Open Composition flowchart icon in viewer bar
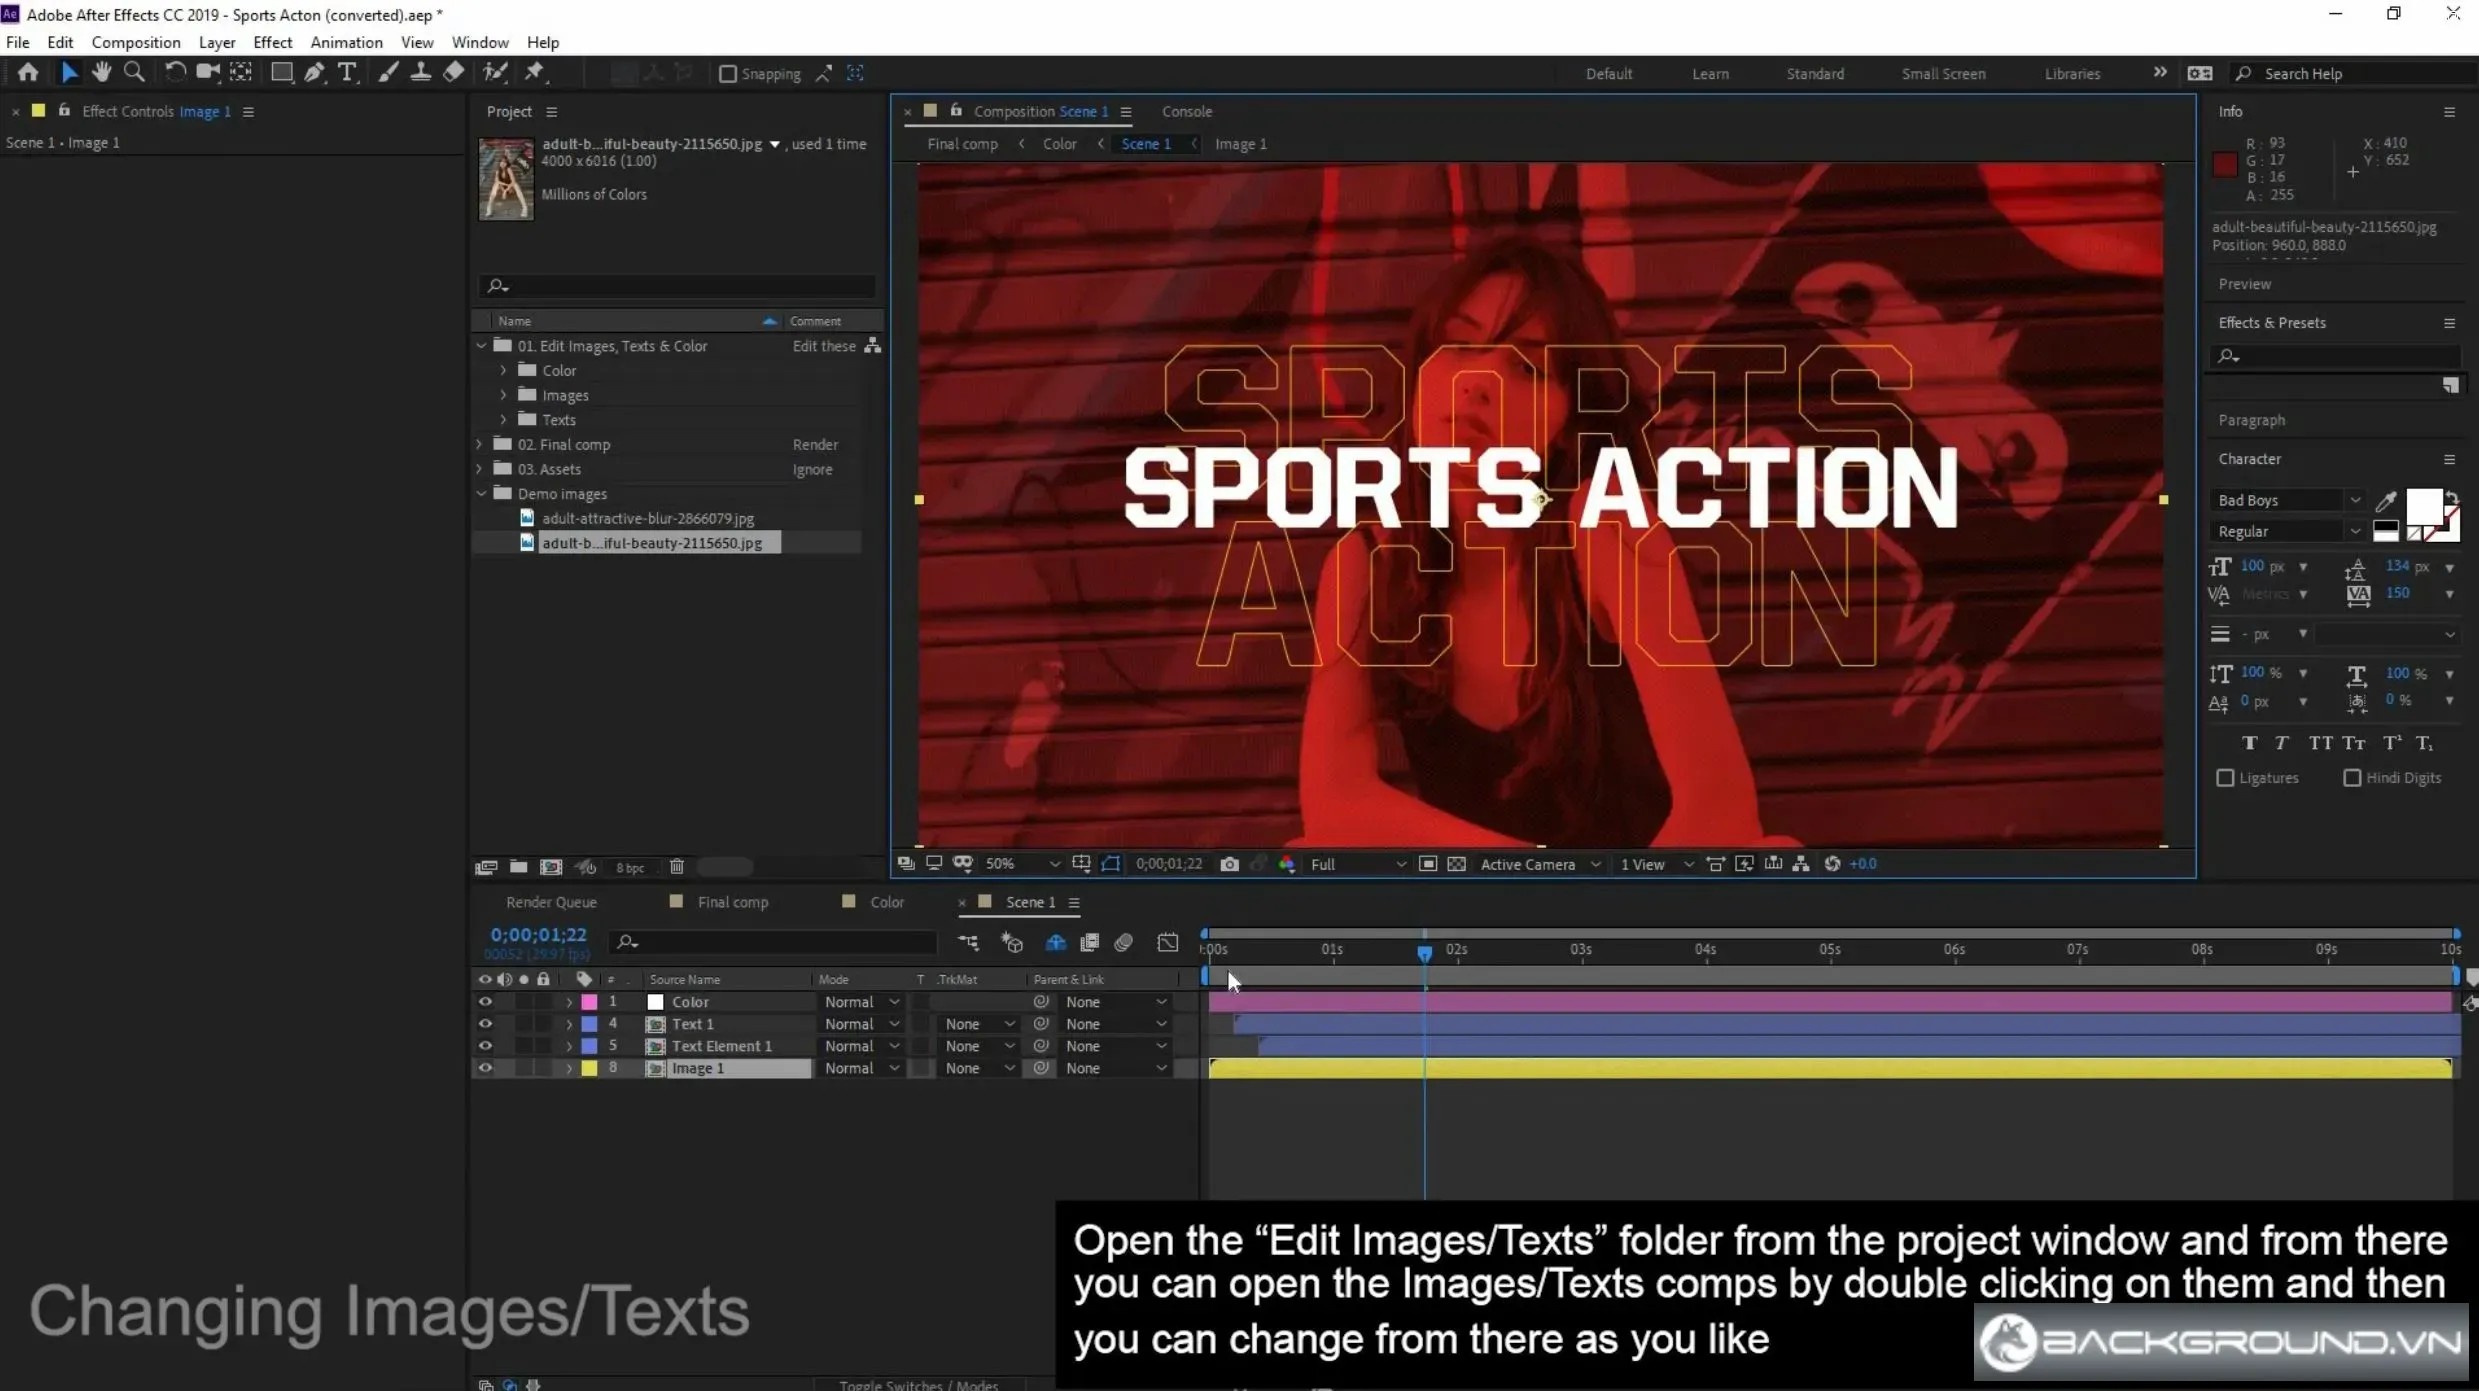The width and height of the screenshot is (2479, 1391). tap(1801, 864)
